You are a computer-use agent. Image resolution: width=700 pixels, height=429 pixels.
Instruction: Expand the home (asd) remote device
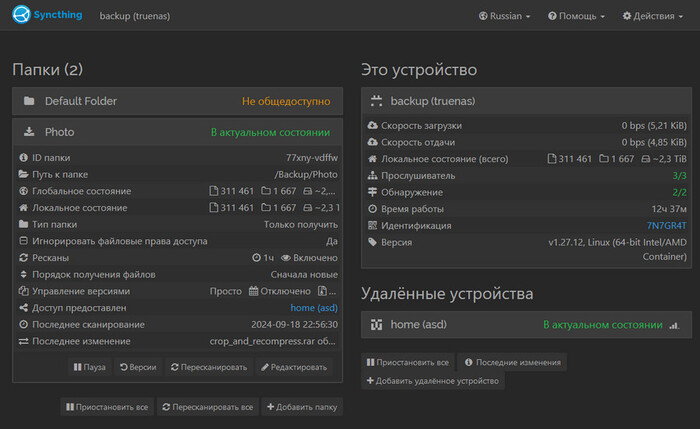coord(525,325)
